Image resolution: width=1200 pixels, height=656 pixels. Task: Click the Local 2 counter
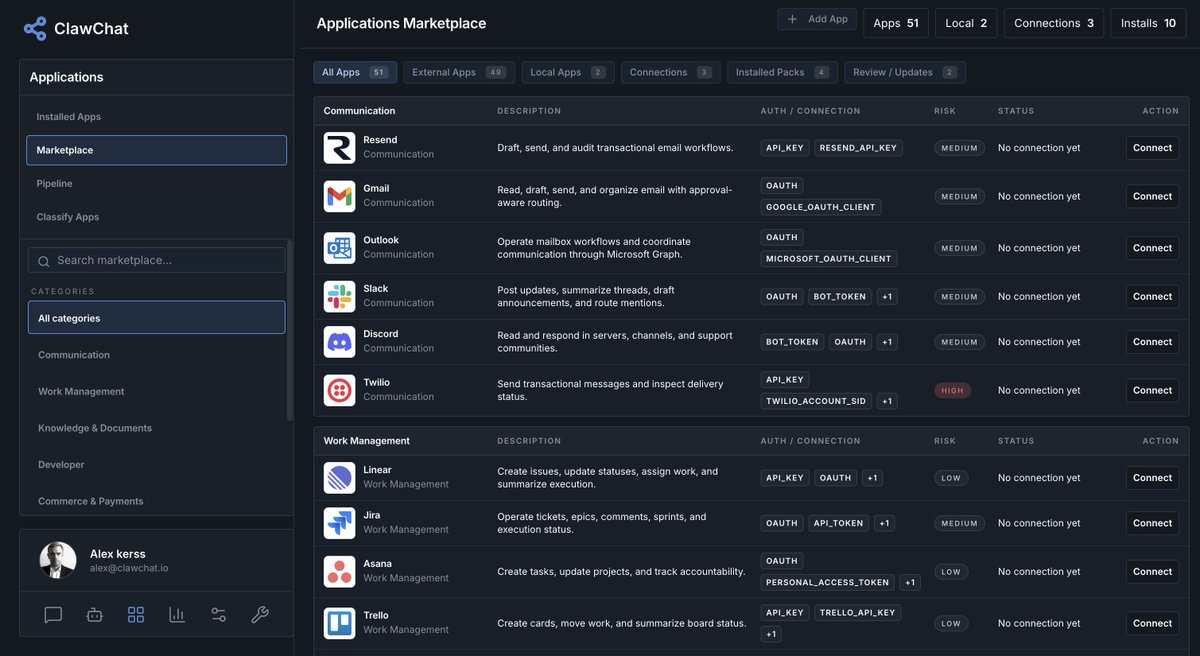click(x=966, y=23)
